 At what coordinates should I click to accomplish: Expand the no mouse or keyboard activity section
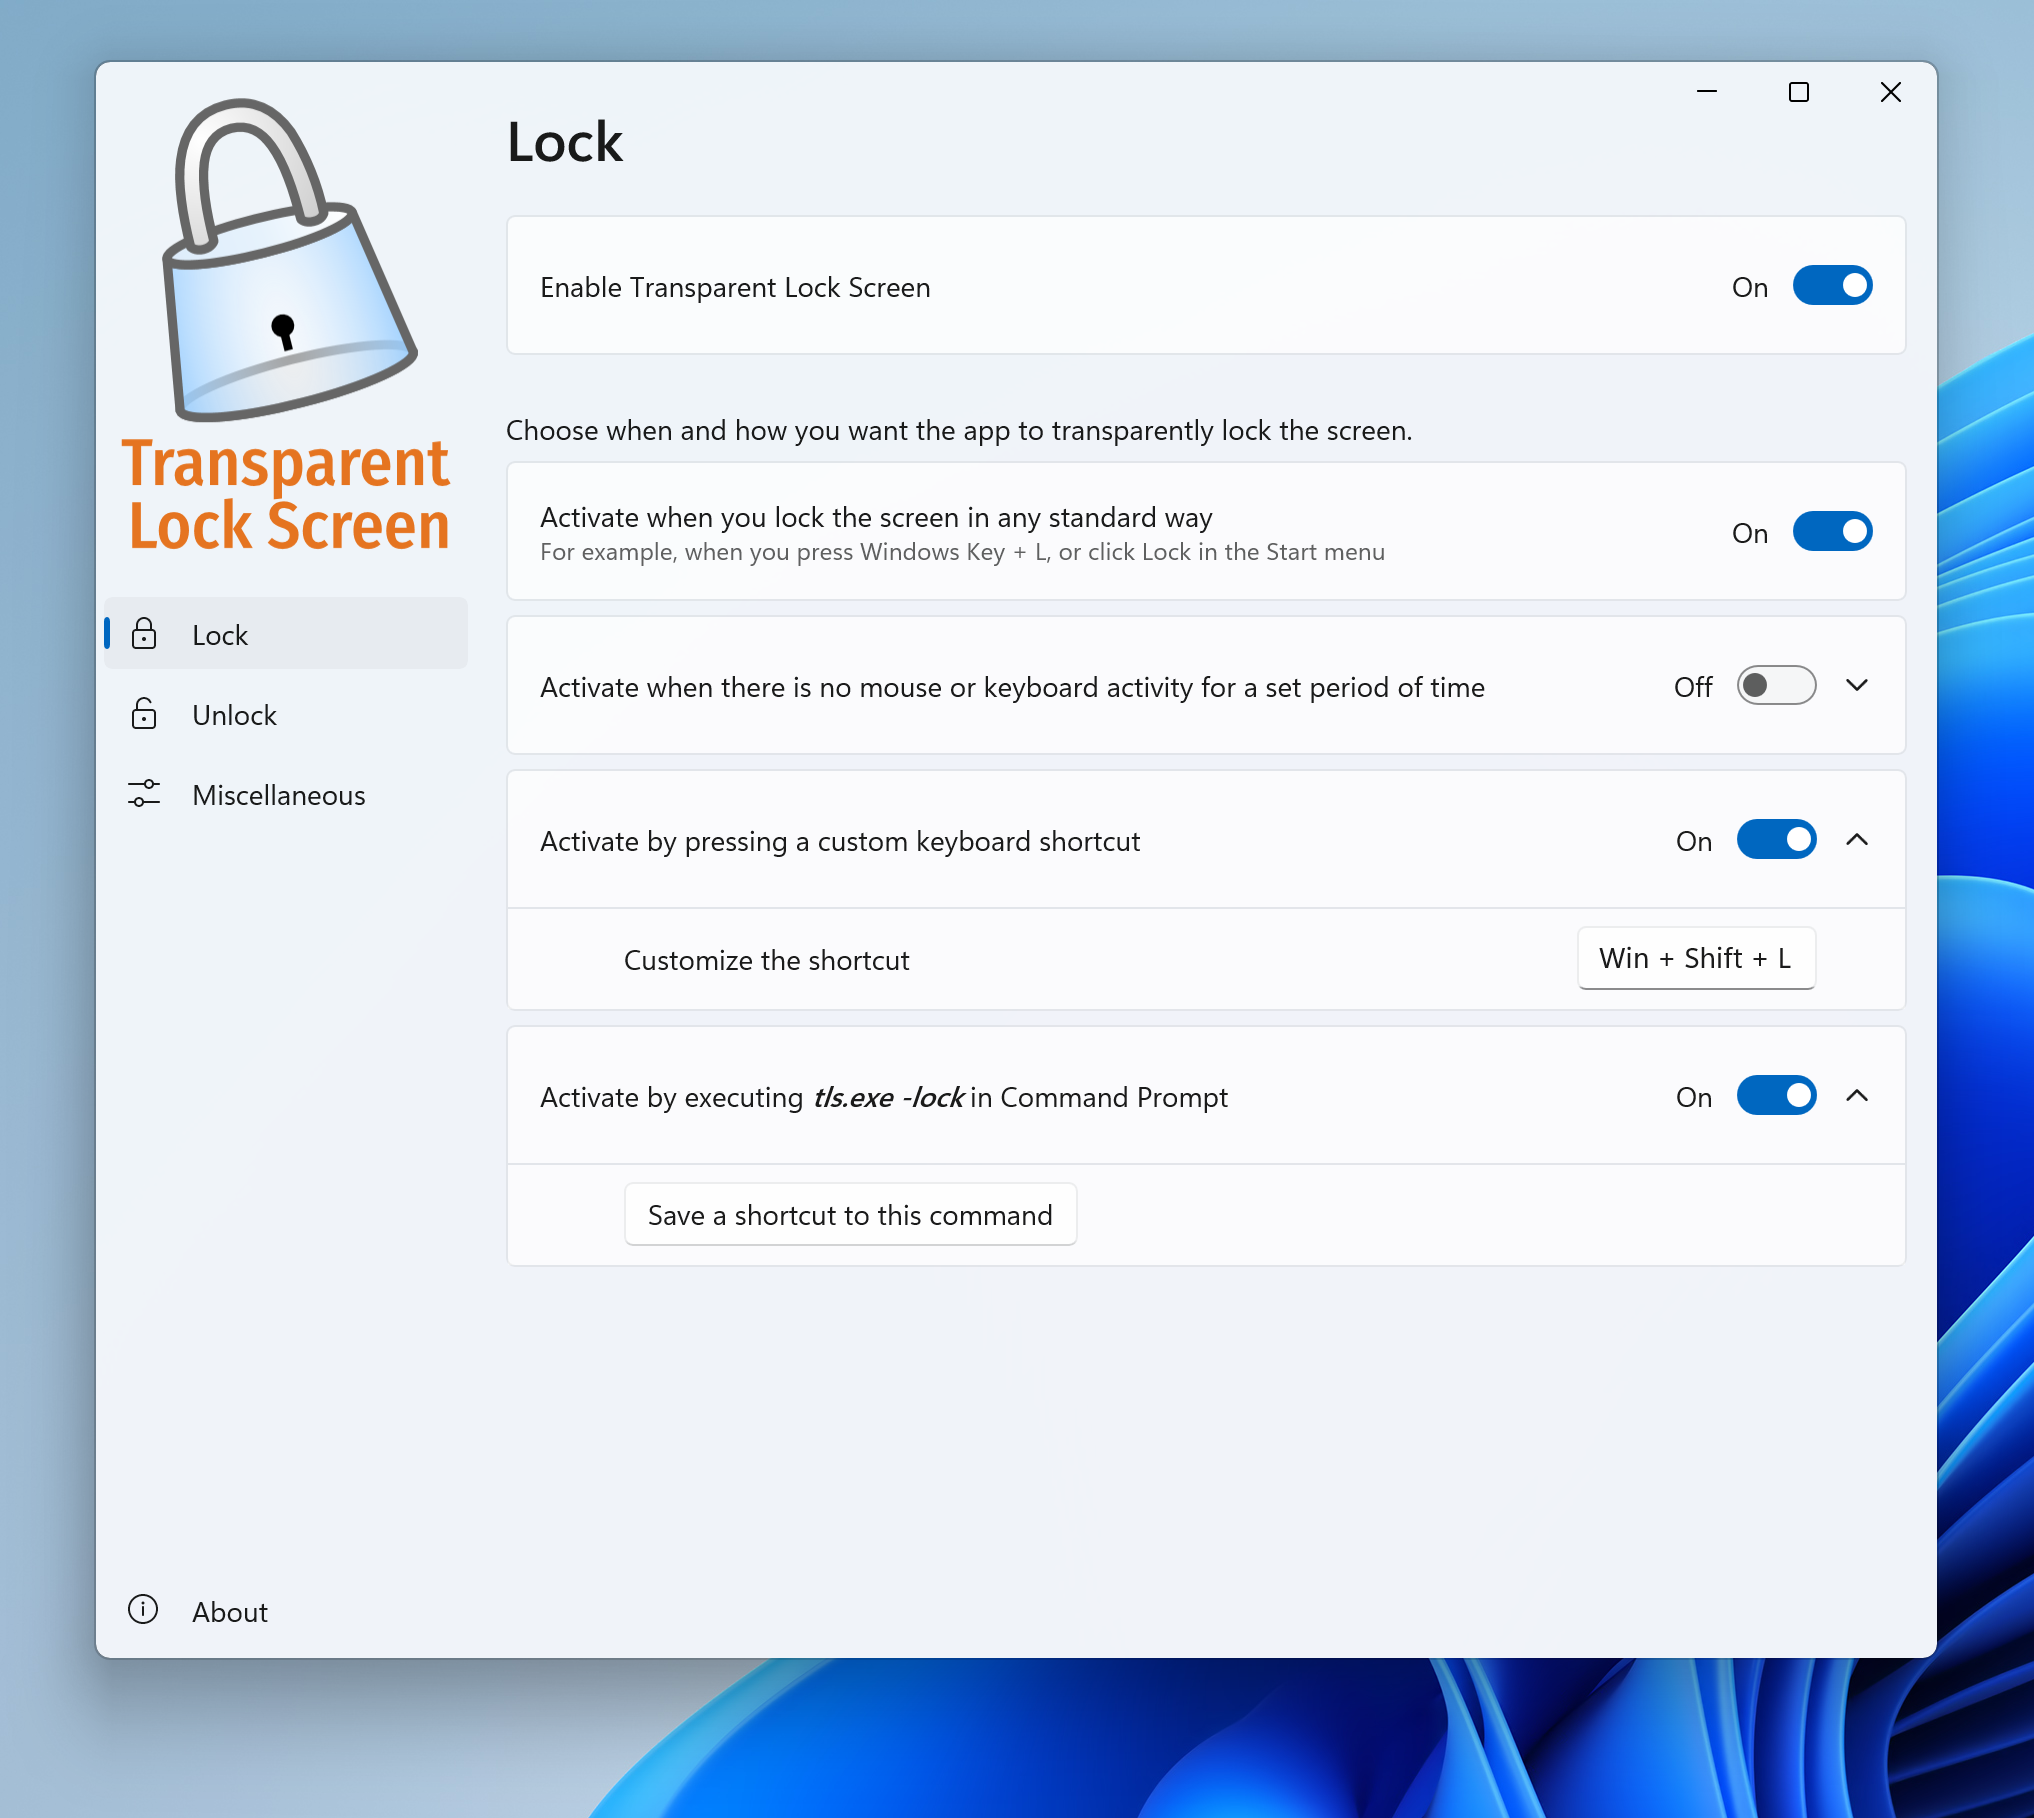pyautogui.click(x=1857, y=686)
